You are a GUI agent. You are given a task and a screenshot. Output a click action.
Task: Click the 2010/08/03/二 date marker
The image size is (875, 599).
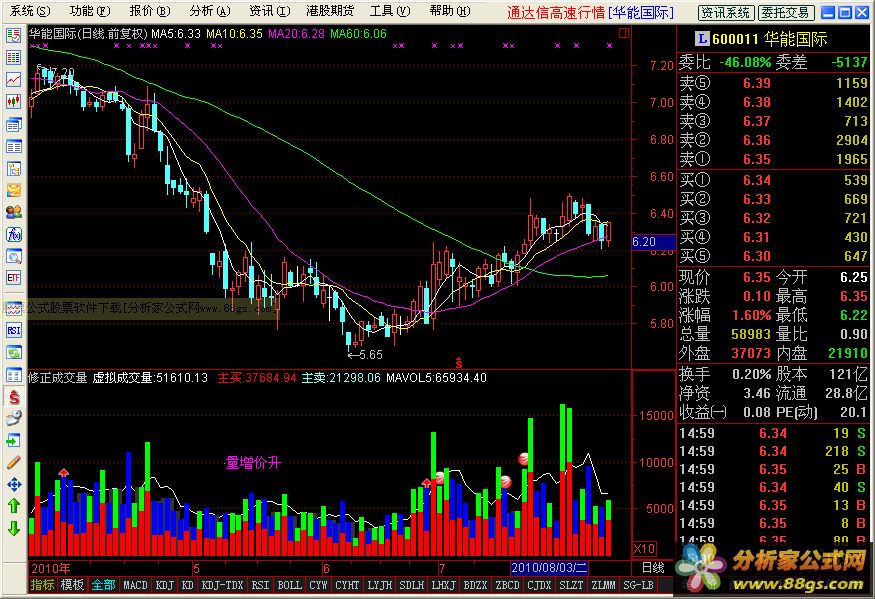coord(549,568)
